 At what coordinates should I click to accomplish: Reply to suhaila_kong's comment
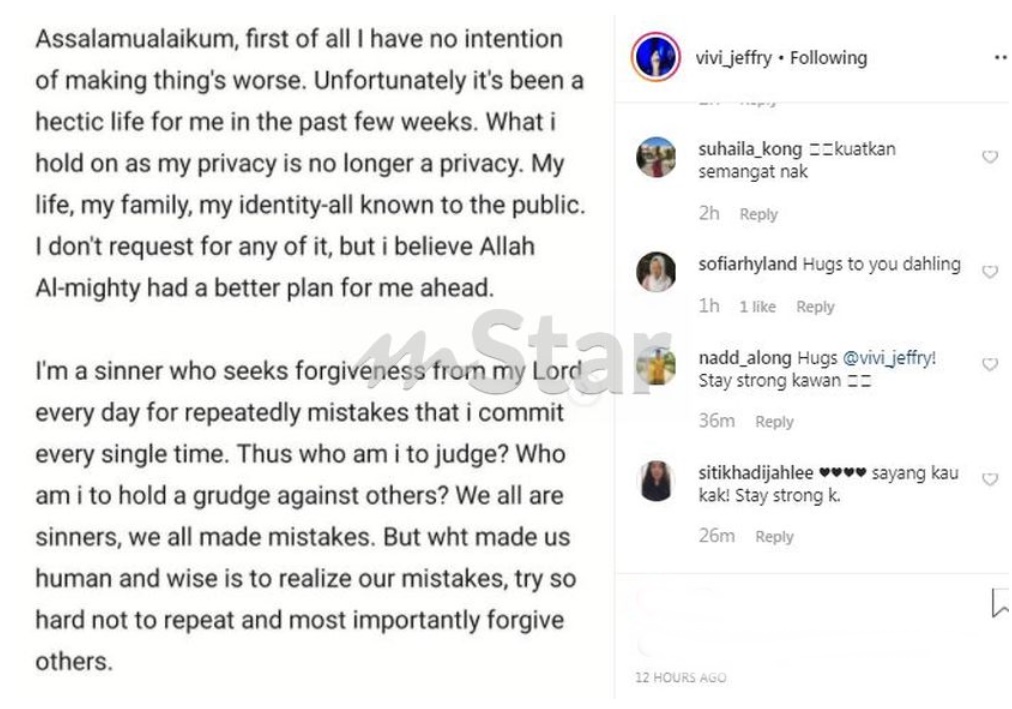(758, 214)
